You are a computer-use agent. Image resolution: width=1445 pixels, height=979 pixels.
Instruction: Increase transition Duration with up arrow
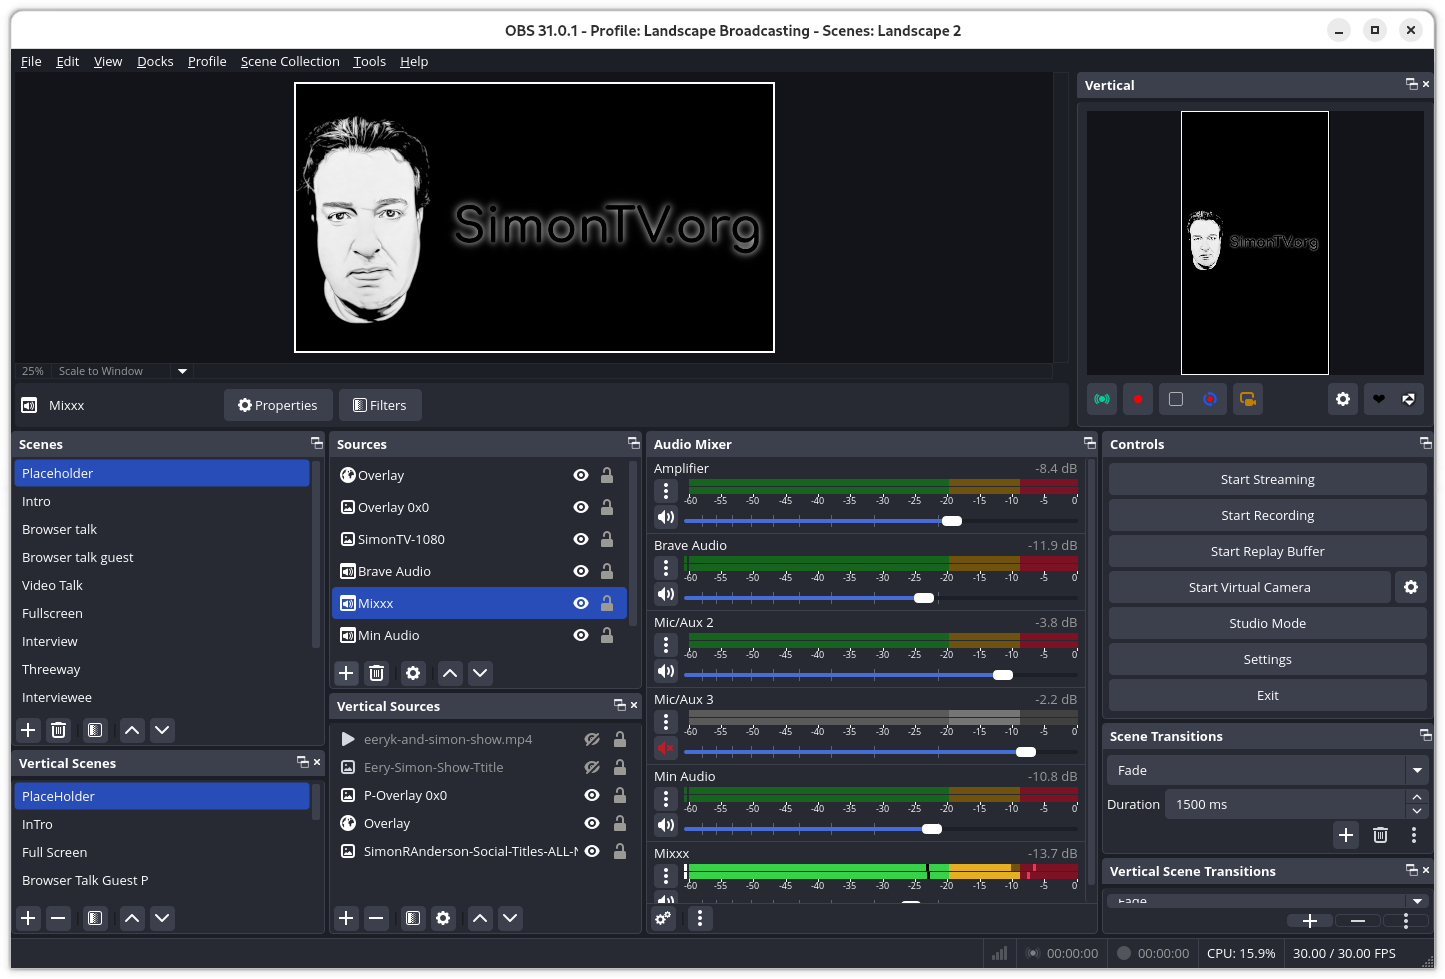1417,797
